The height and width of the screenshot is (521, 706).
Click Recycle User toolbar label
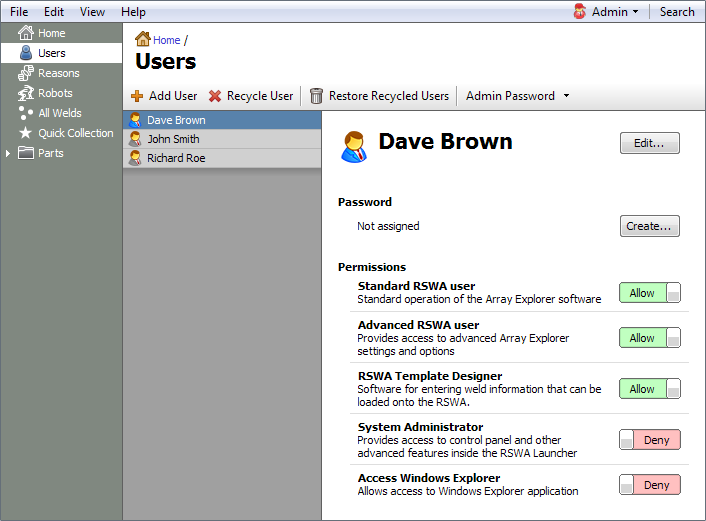260,96
